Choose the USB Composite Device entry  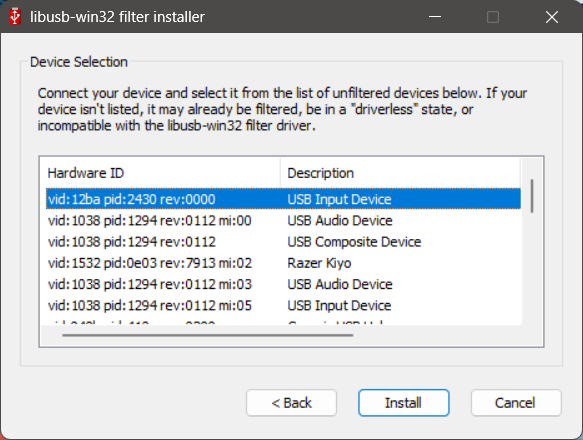click(x=283, y=242)
